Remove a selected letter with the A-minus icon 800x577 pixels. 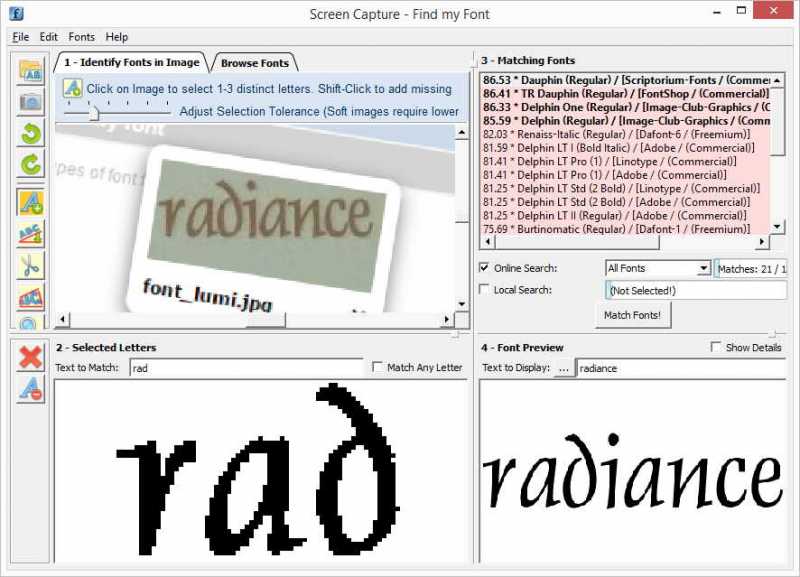click(31, 389)
